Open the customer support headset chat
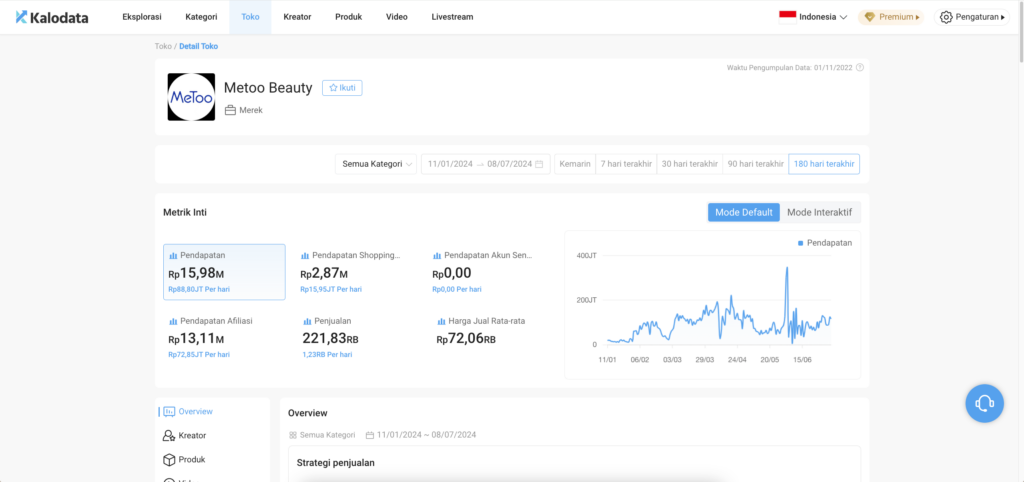The image size is (1024, 482). tap(984, 404)
